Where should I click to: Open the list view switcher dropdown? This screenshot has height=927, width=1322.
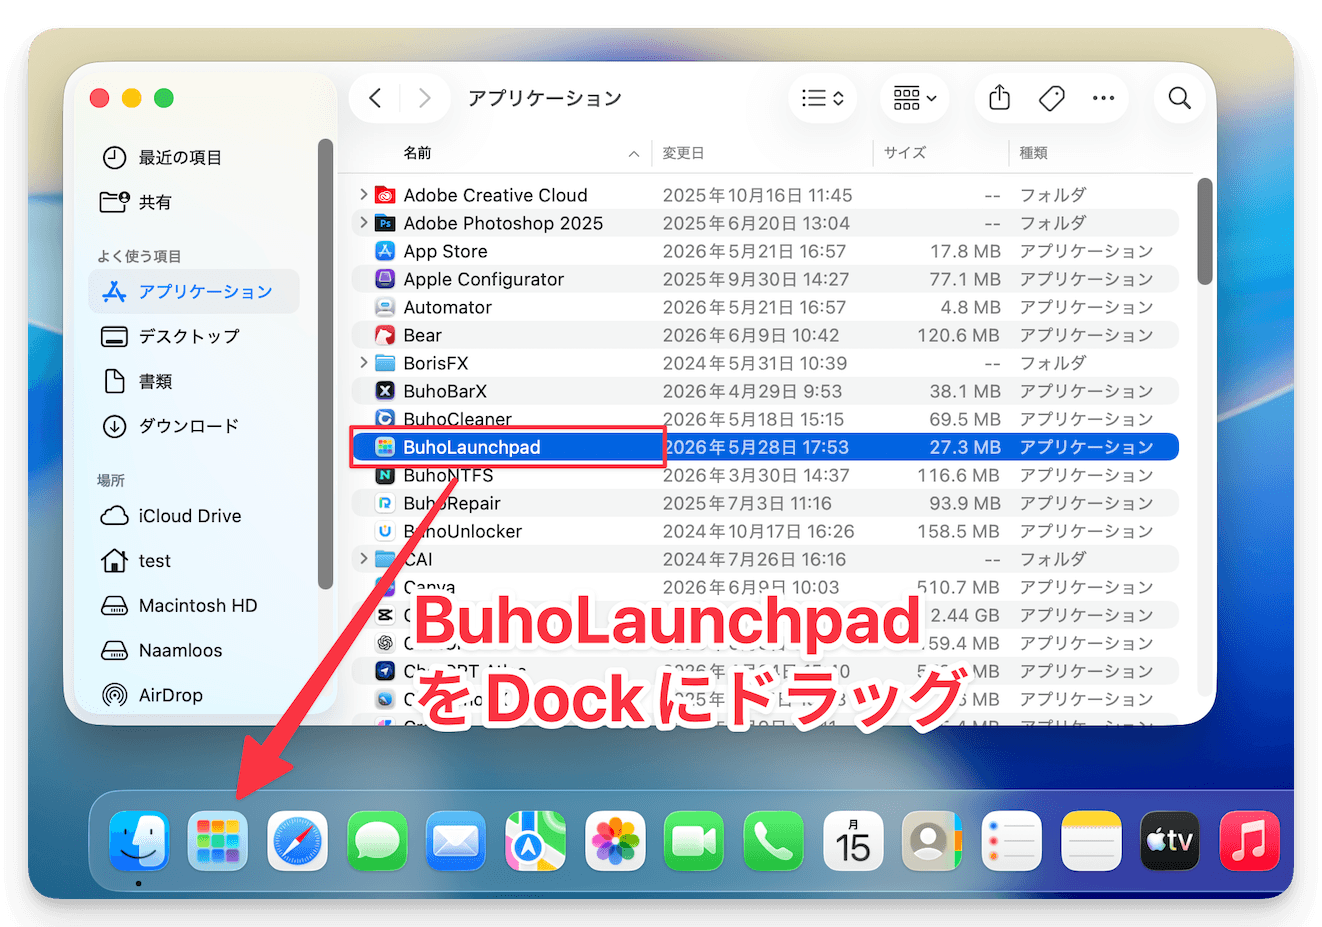(x=823, y=98)
